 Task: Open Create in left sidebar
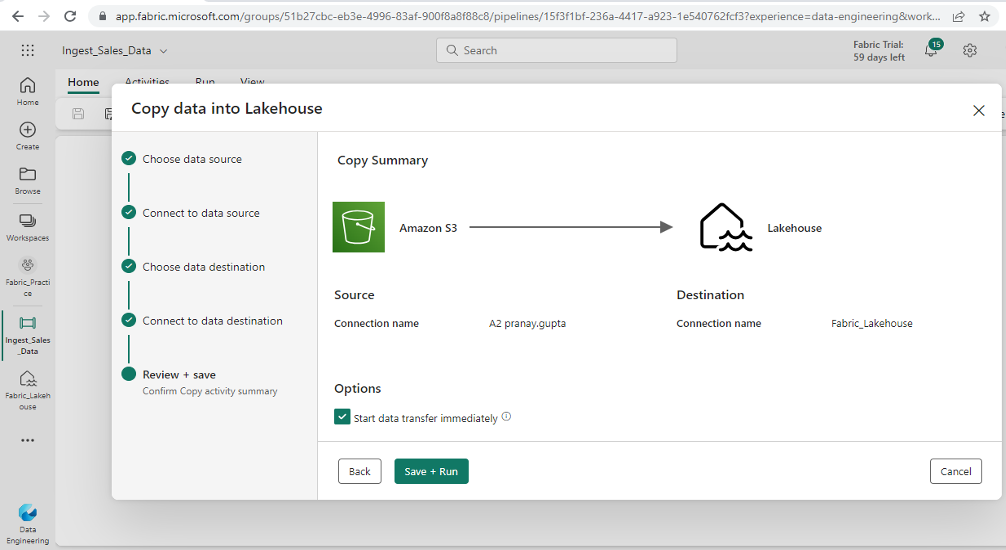click(28, 136)
